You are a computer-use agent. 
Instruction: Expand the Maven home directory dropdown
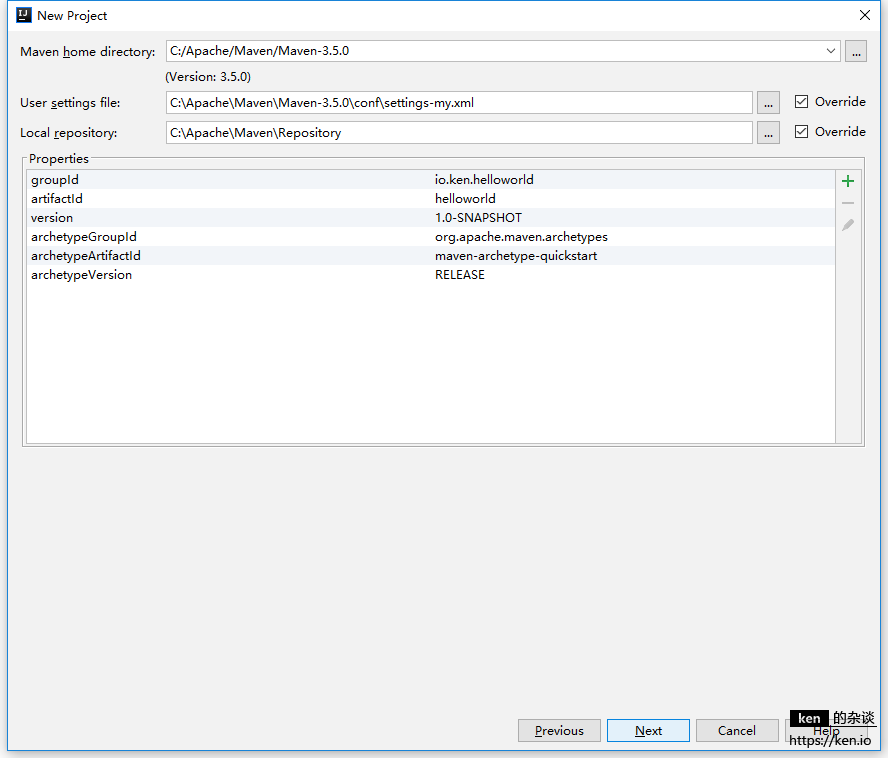tap(830, 51)
